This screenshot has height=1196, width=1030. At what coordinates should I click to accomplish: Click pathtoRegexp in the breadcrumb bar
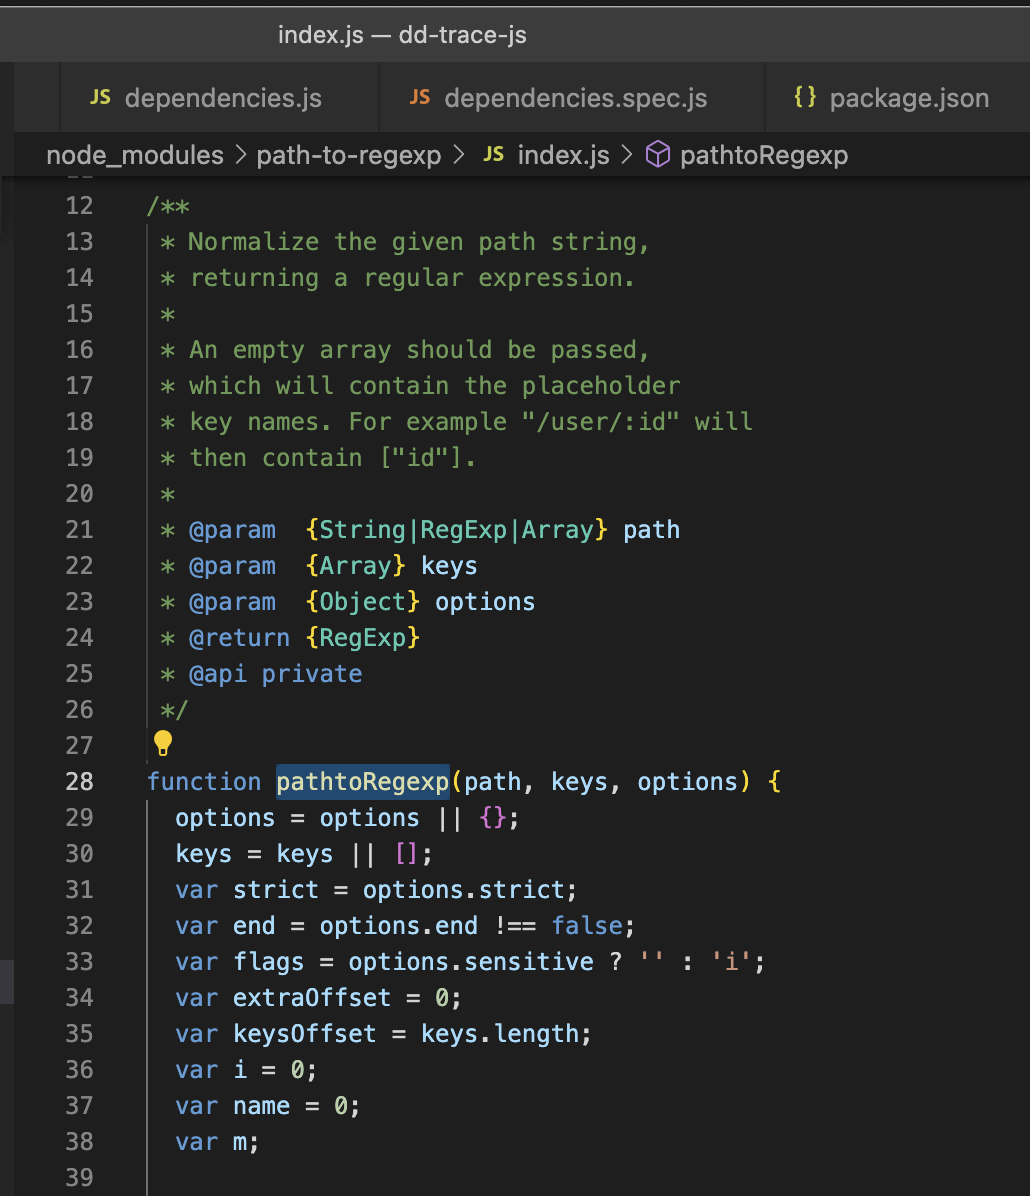pyautogui.click(x=764, y=155)
